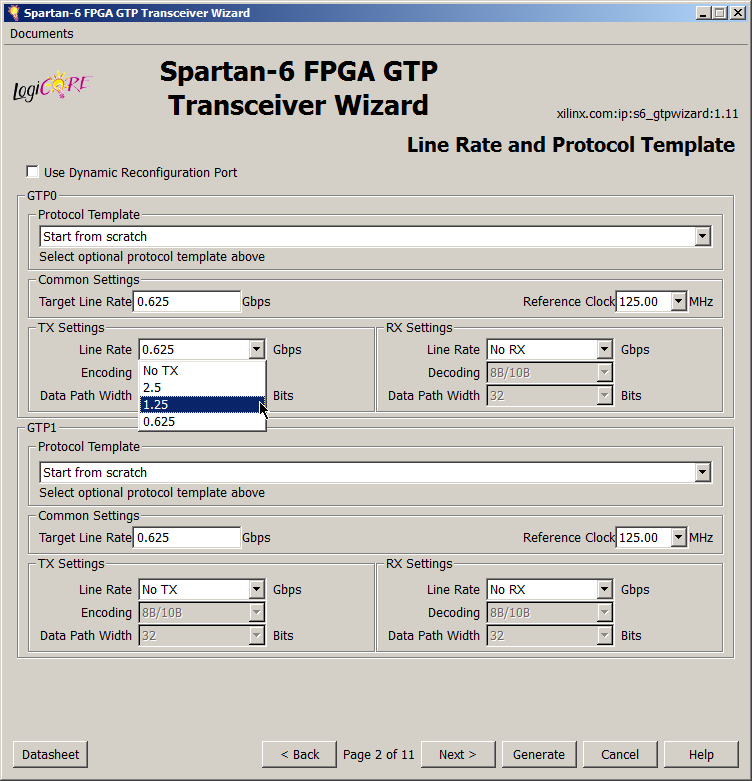Image resolution: width=752 pixels, height=781 pixels.
Task: Select 2.5 Gbps line rate option
Action: [202, 388]
